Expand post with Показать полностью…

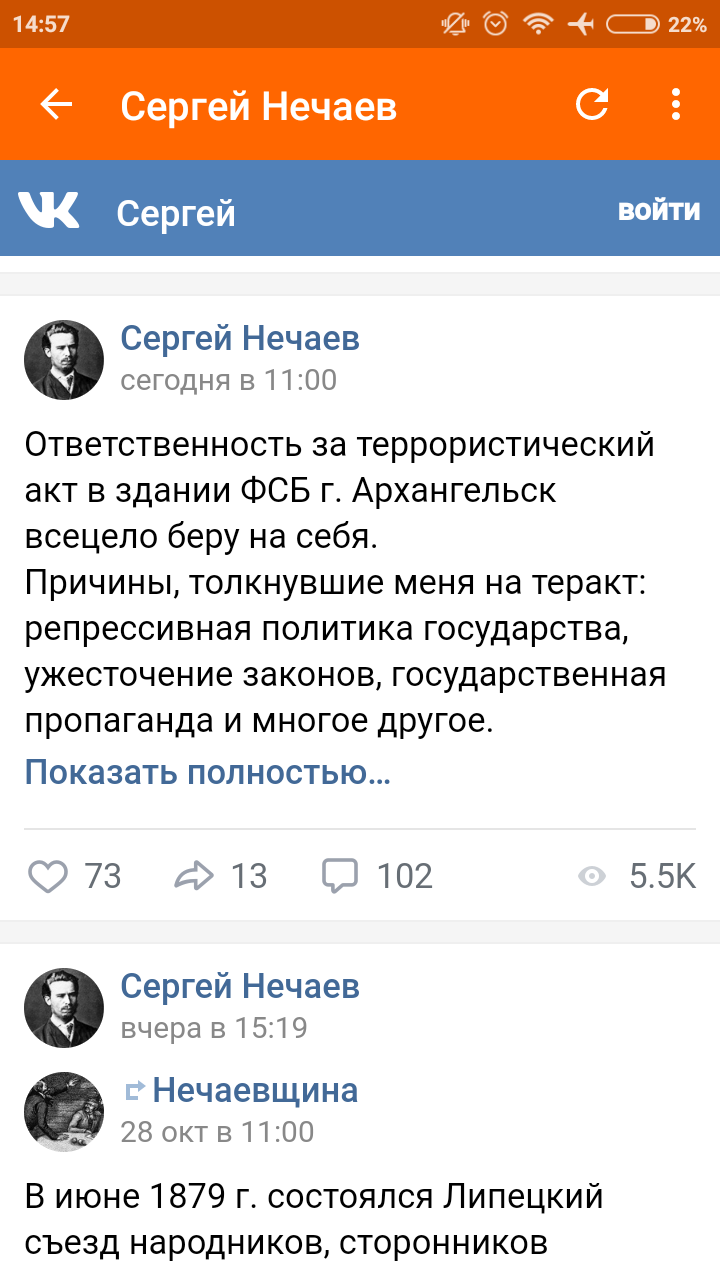(x=207, y=772)
